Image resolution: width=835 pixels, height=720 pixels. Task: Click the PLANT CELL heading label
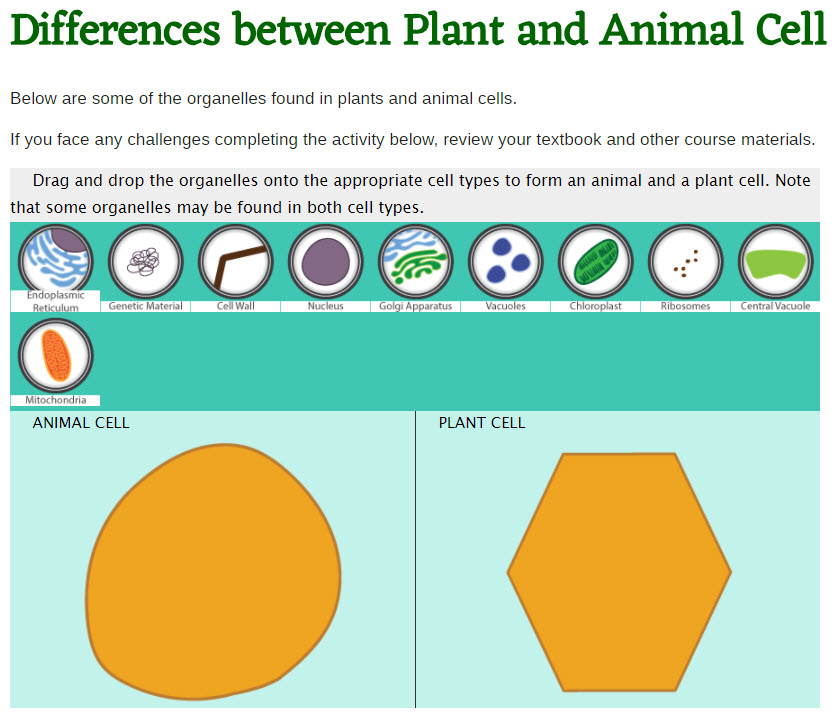pos(482,423)
